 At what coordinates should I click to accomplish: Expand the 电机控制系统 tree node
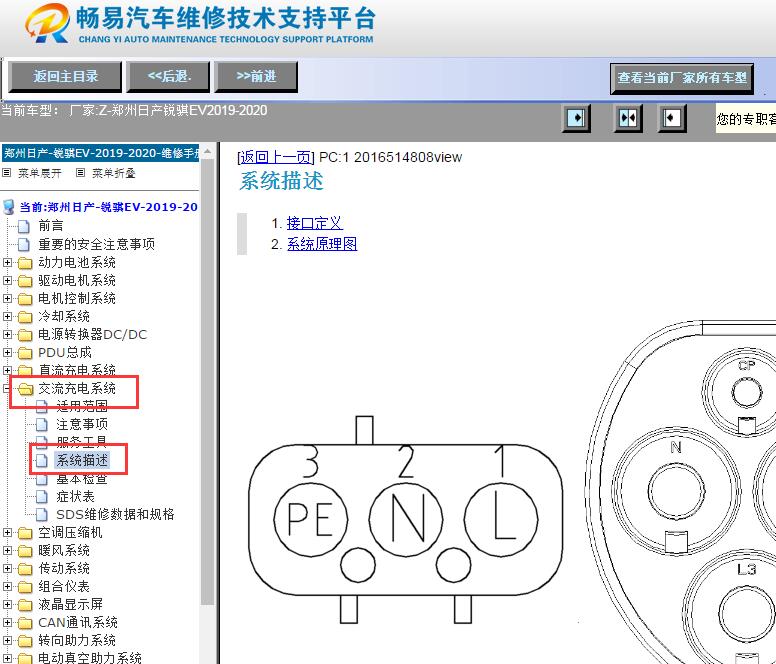tap(7, 298)
